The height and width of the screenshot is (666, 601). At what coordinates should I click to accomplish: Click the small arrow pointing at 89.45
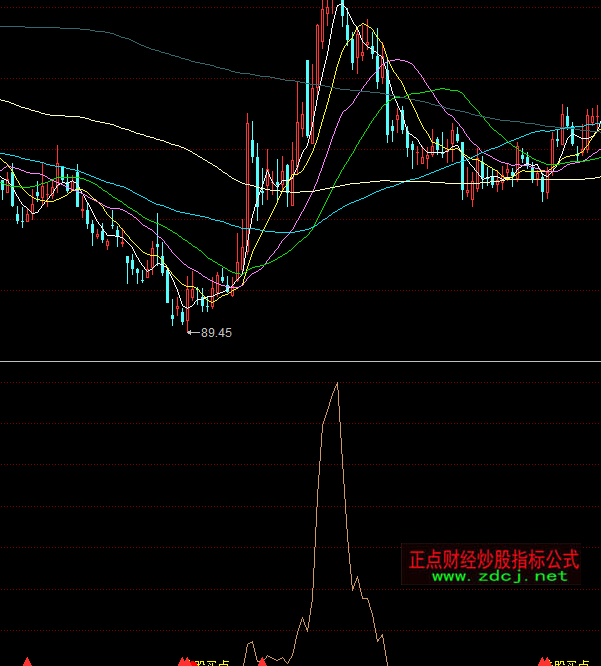point(193,333)
